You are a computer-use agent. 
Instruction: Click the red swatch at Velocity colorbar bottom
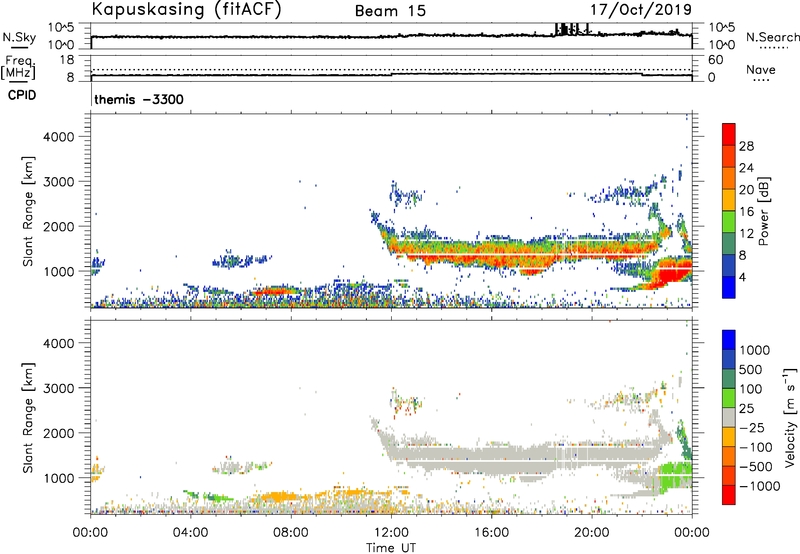pyautogui.click(x=729, y=495)
